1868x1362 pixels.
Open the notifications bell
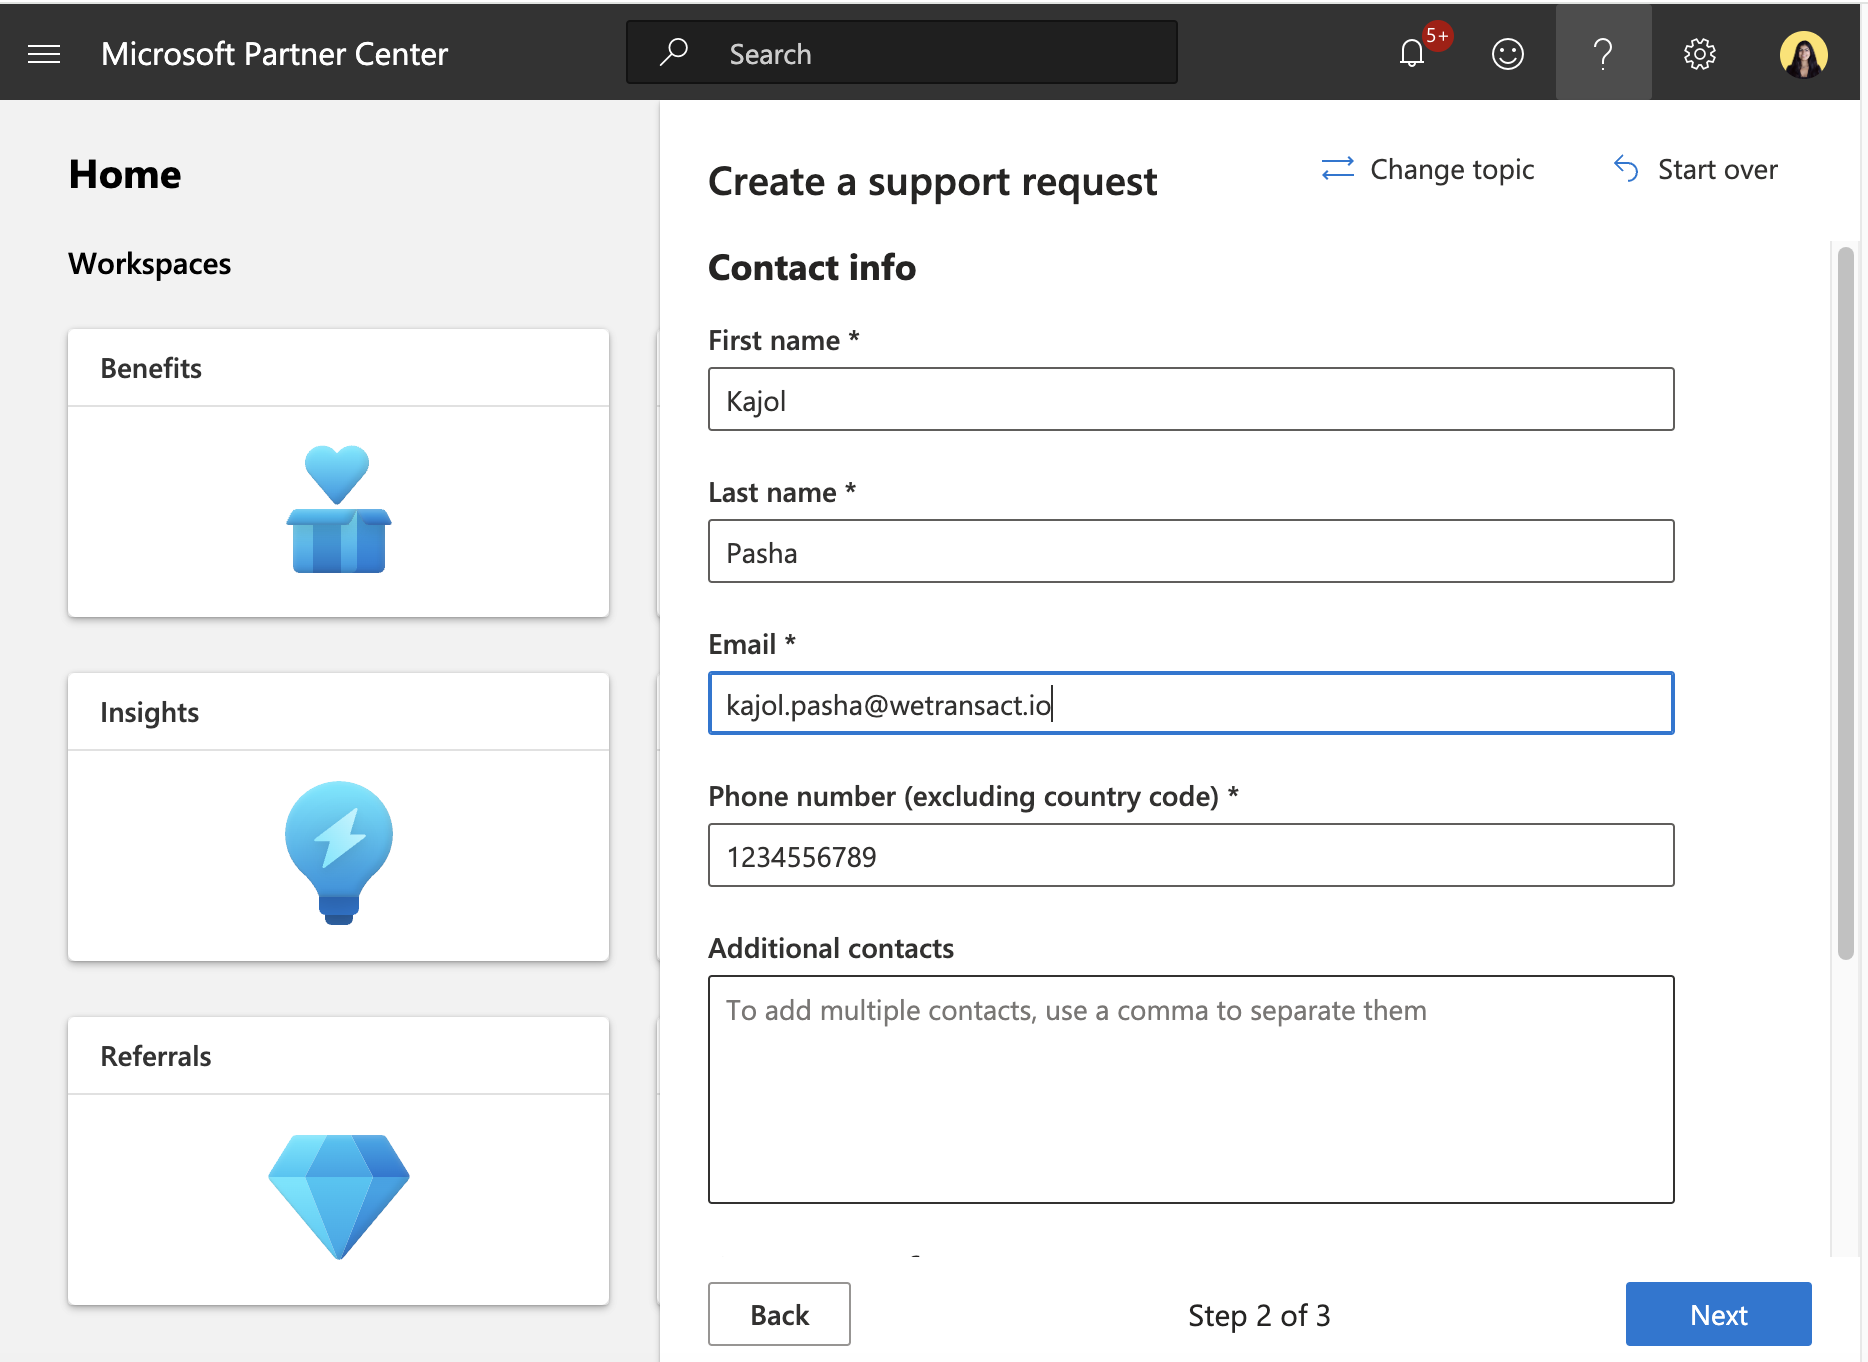[1412, 53]
